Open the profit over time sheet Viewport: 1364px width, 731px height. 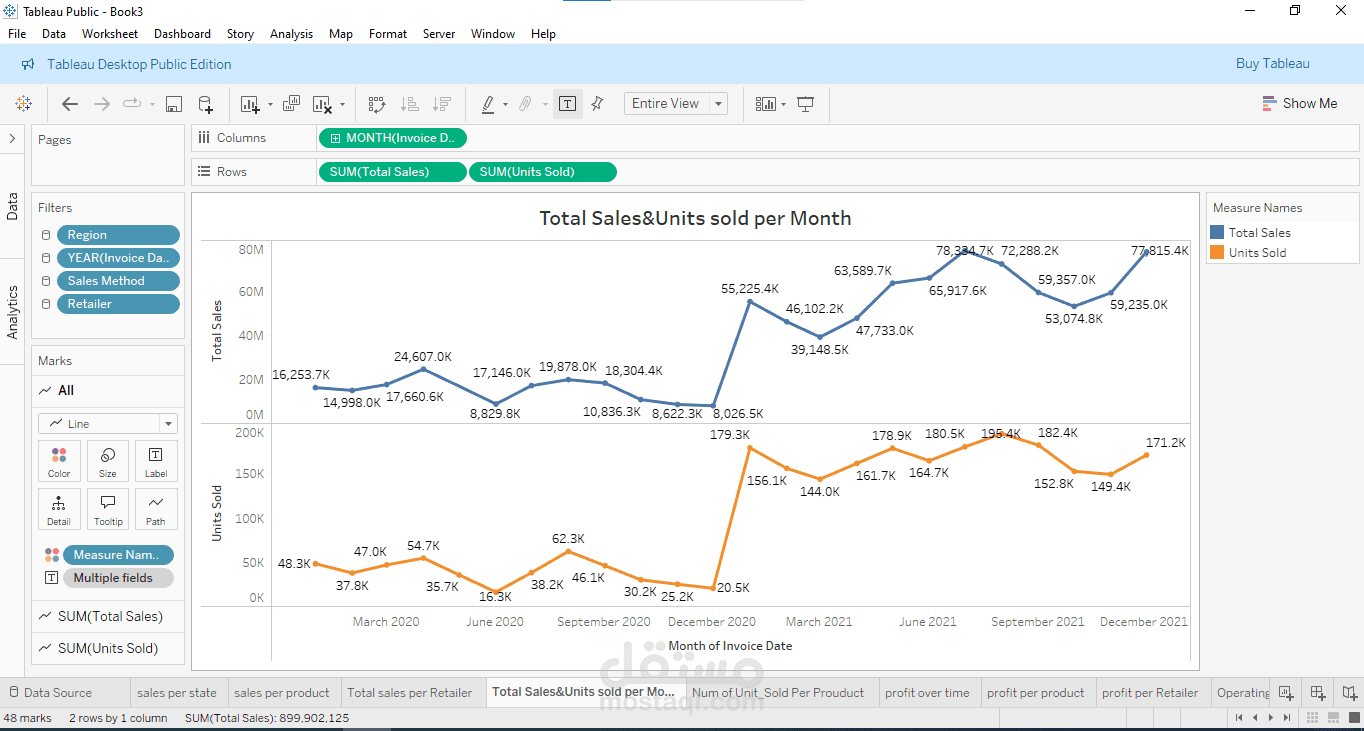927,692
